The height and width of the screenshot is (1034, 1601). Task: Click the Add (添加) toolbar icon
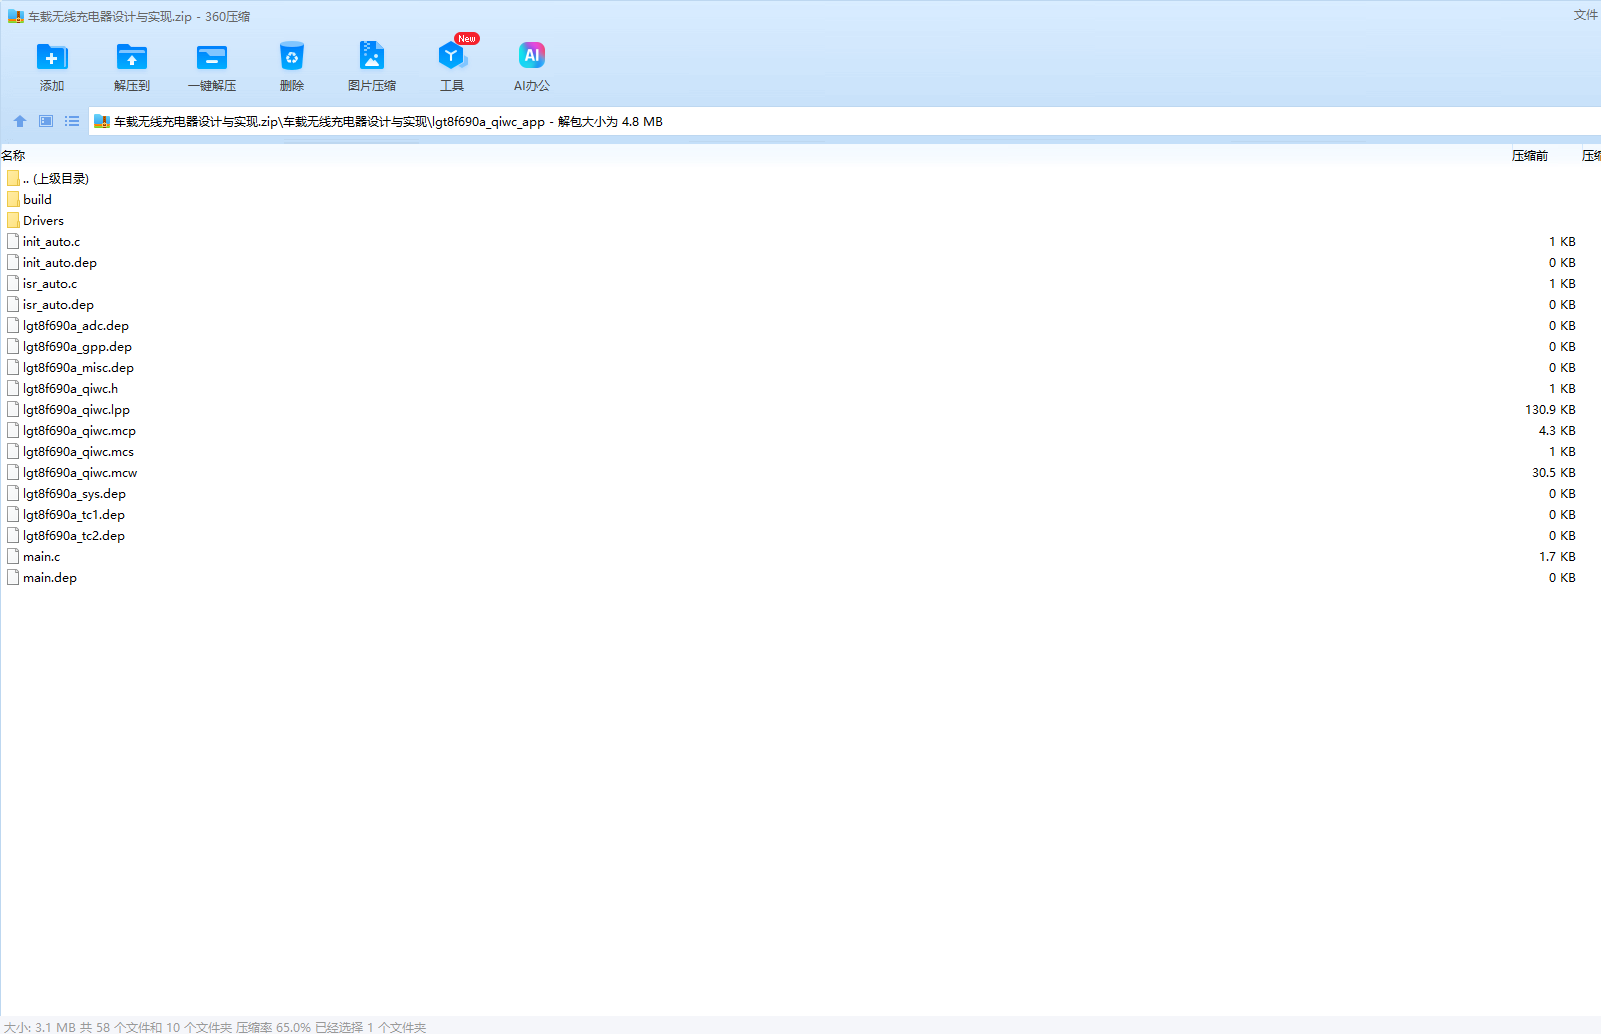point(52,58)
